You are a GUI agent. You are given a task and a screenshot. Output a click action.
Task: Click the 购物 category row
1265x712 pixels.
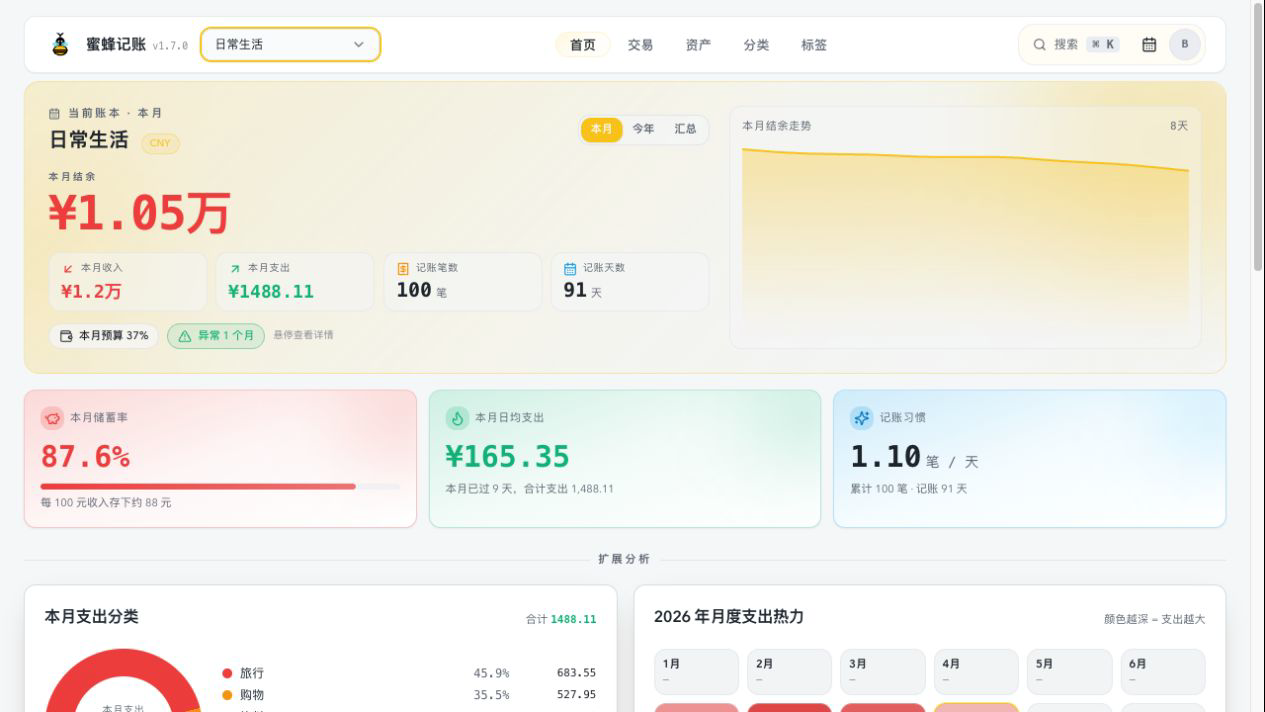click(409, 695)
